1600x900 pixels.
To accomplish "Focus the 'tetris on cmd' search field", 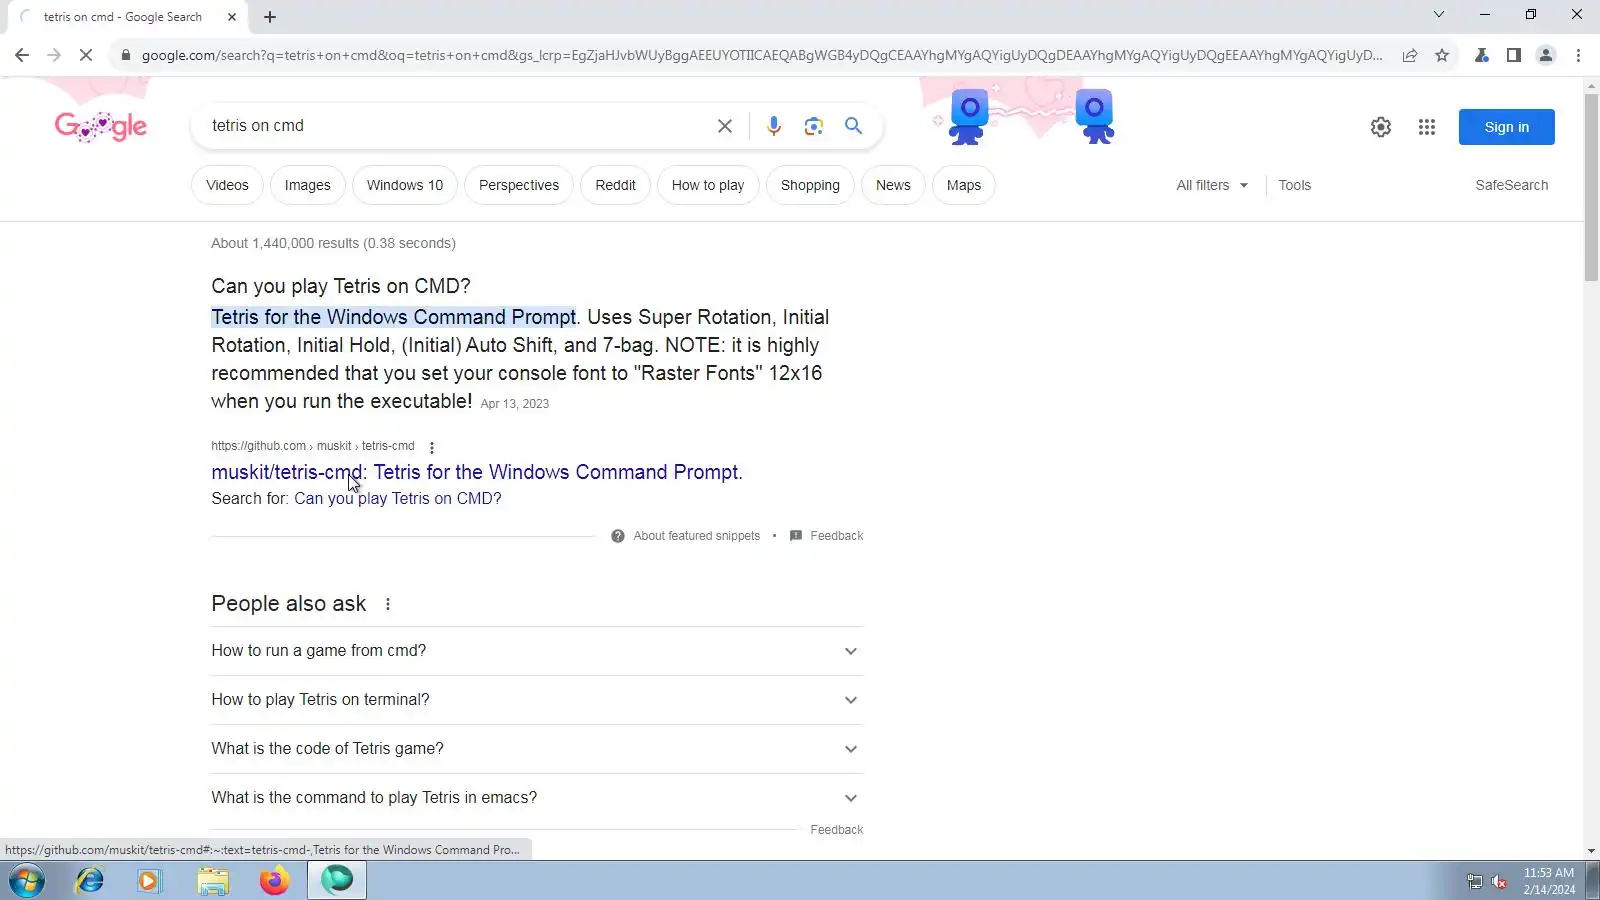I will 455,126.
